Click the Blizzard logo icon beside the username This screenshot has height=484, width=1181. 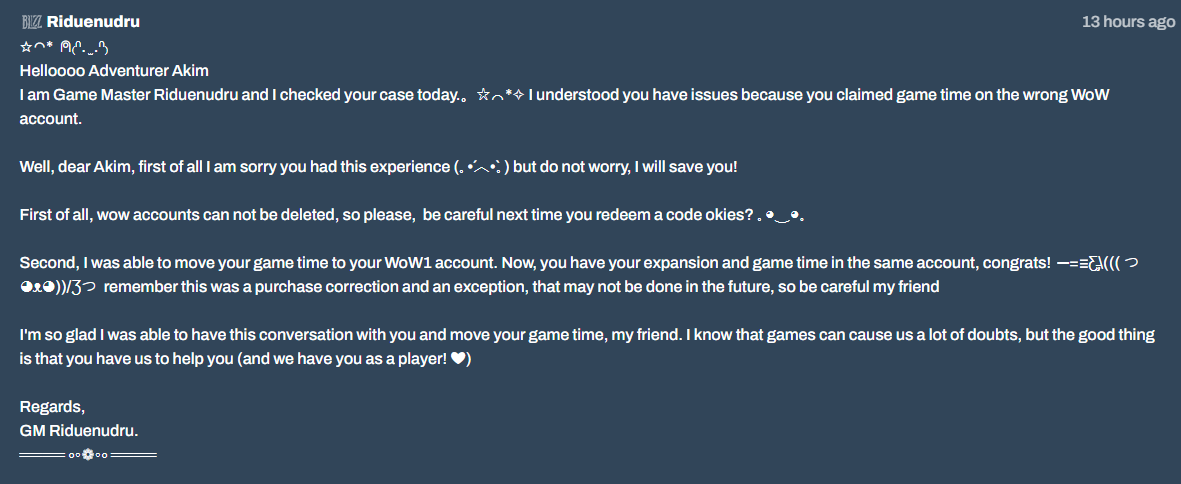[x=31, y=22]
